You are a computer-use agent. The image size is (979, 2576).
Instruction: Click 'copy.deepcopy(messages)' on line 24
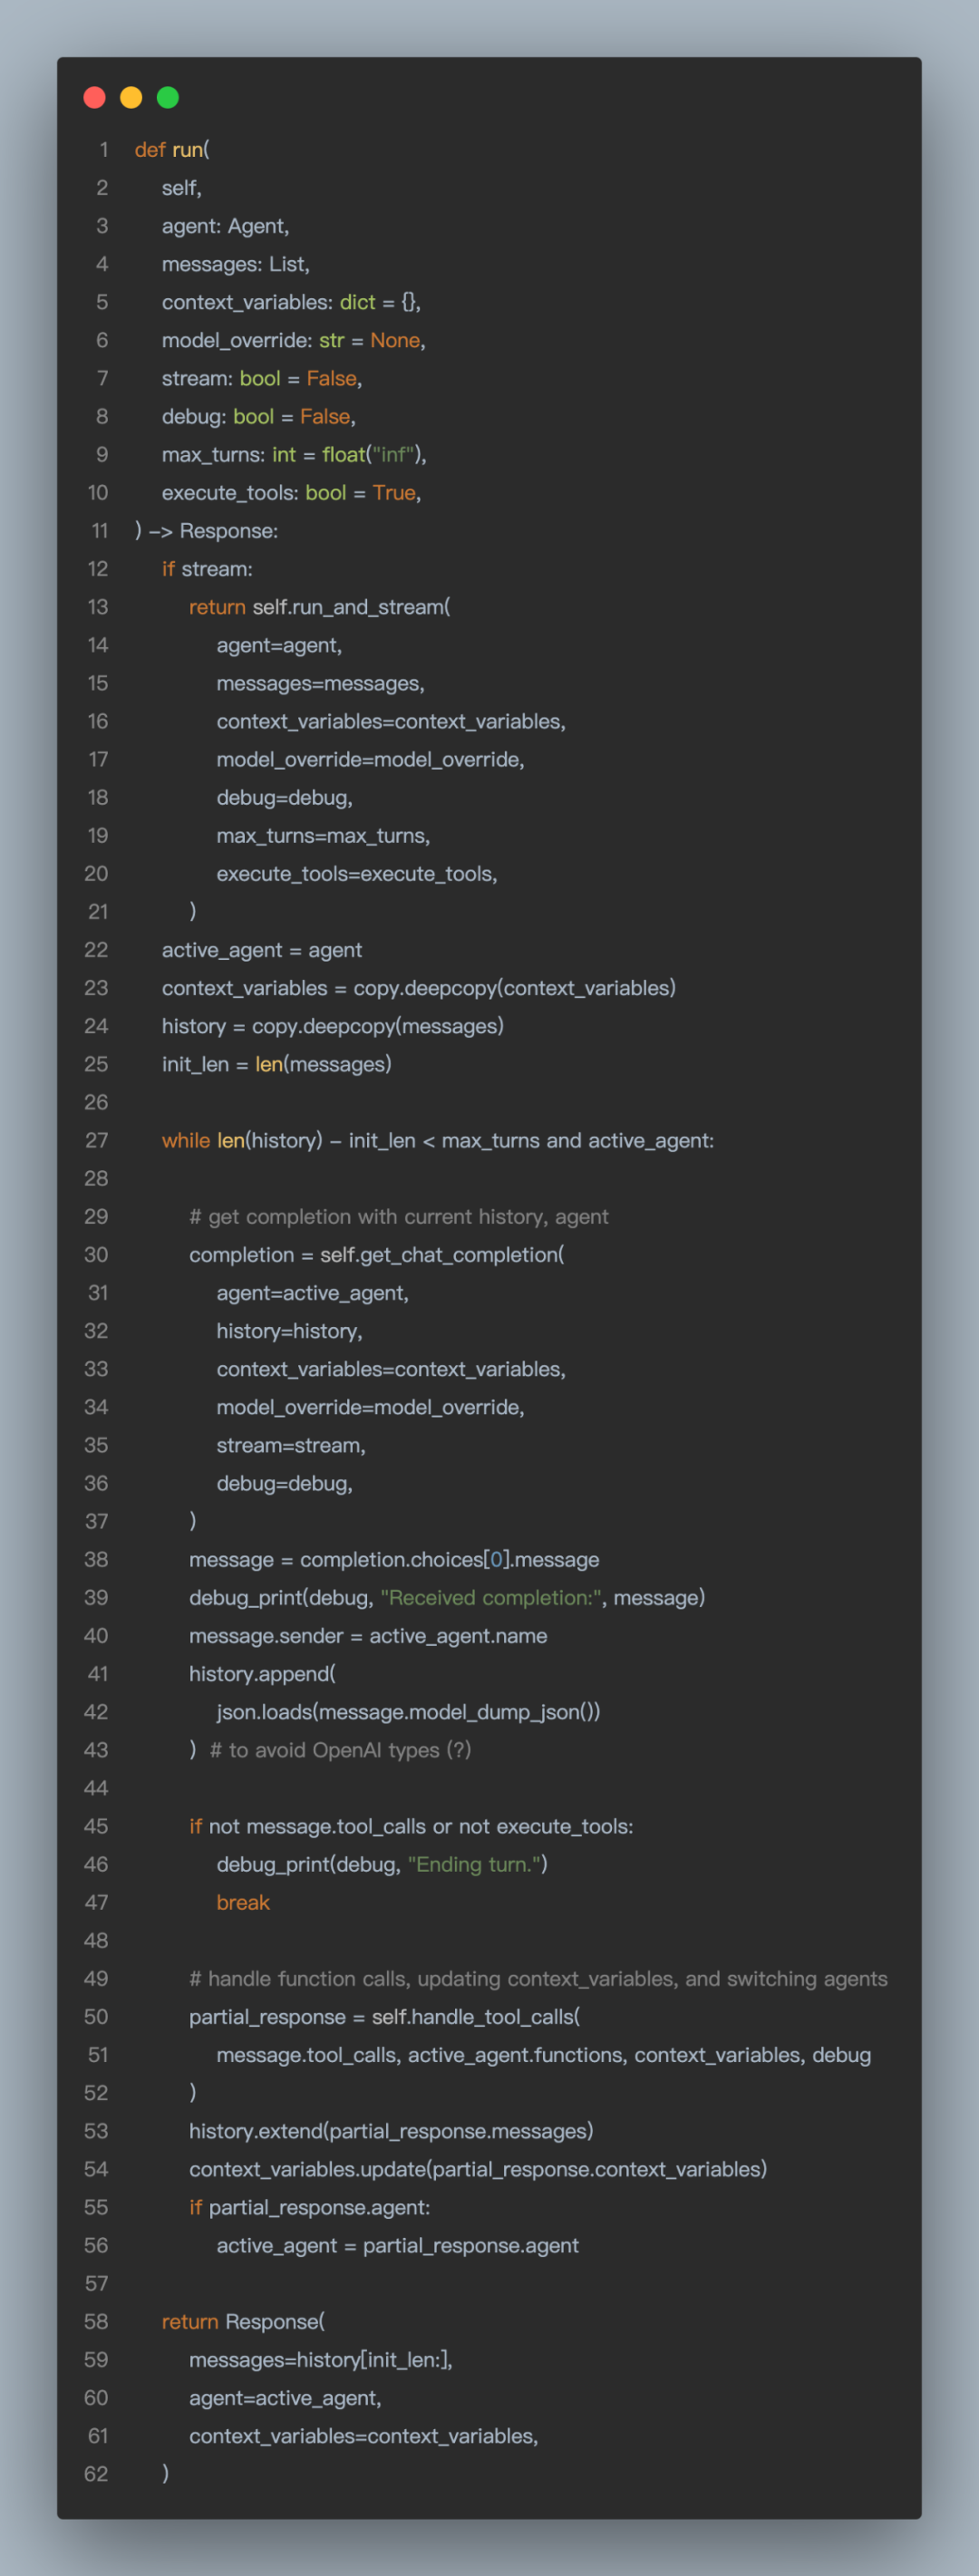click(378, 1027)
